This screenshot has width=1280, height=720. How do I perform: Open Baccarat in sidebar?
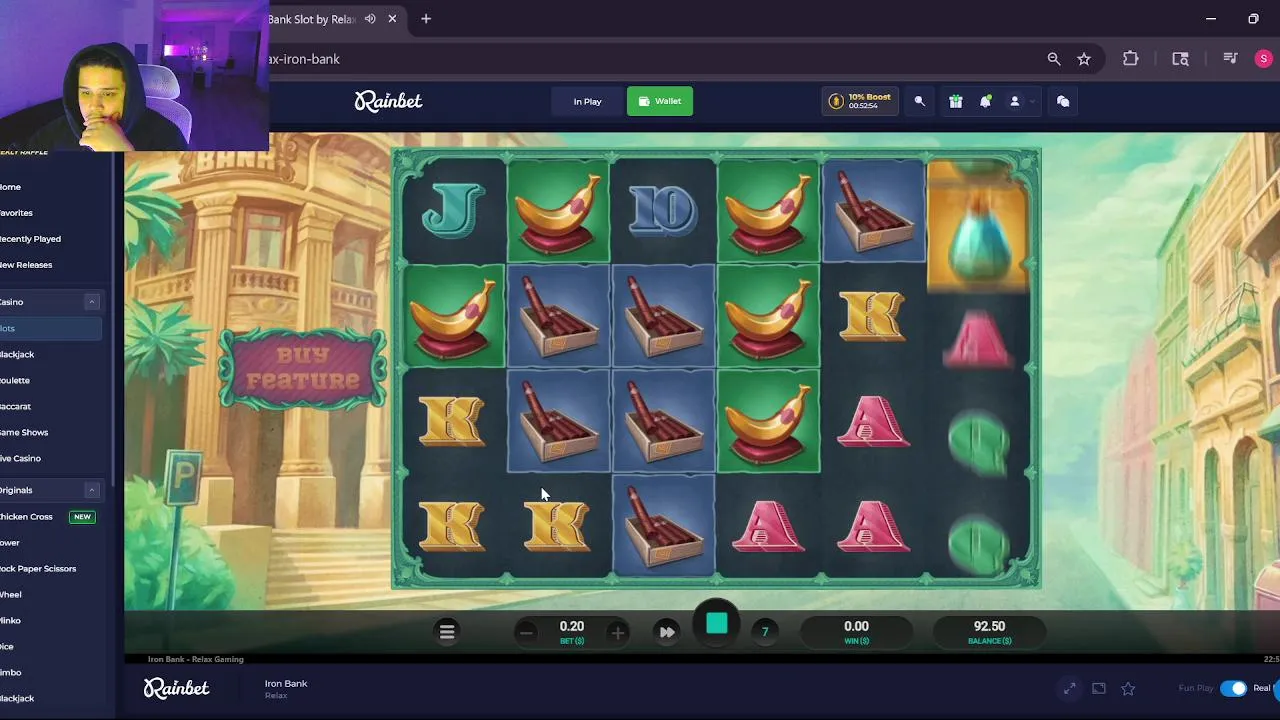[x=16, y=406]
